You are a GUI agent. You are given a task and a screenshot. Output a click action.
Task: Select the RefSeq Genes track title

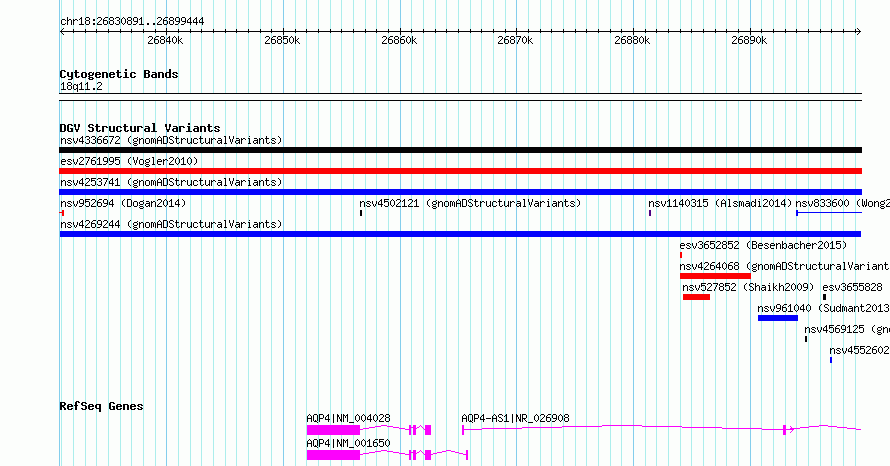click(101, 406)
